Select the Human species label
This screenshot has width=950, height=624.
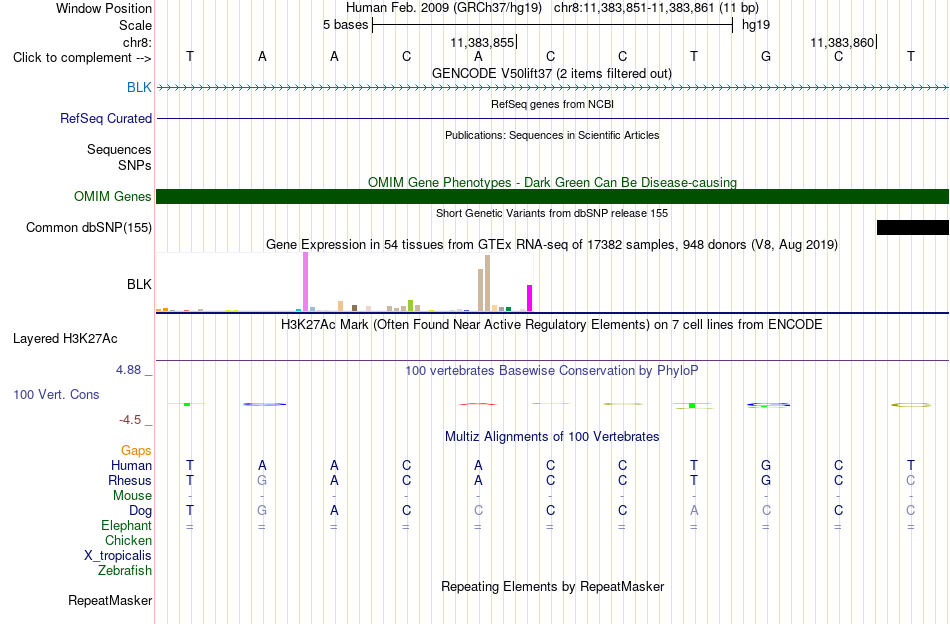click(131, 465)
